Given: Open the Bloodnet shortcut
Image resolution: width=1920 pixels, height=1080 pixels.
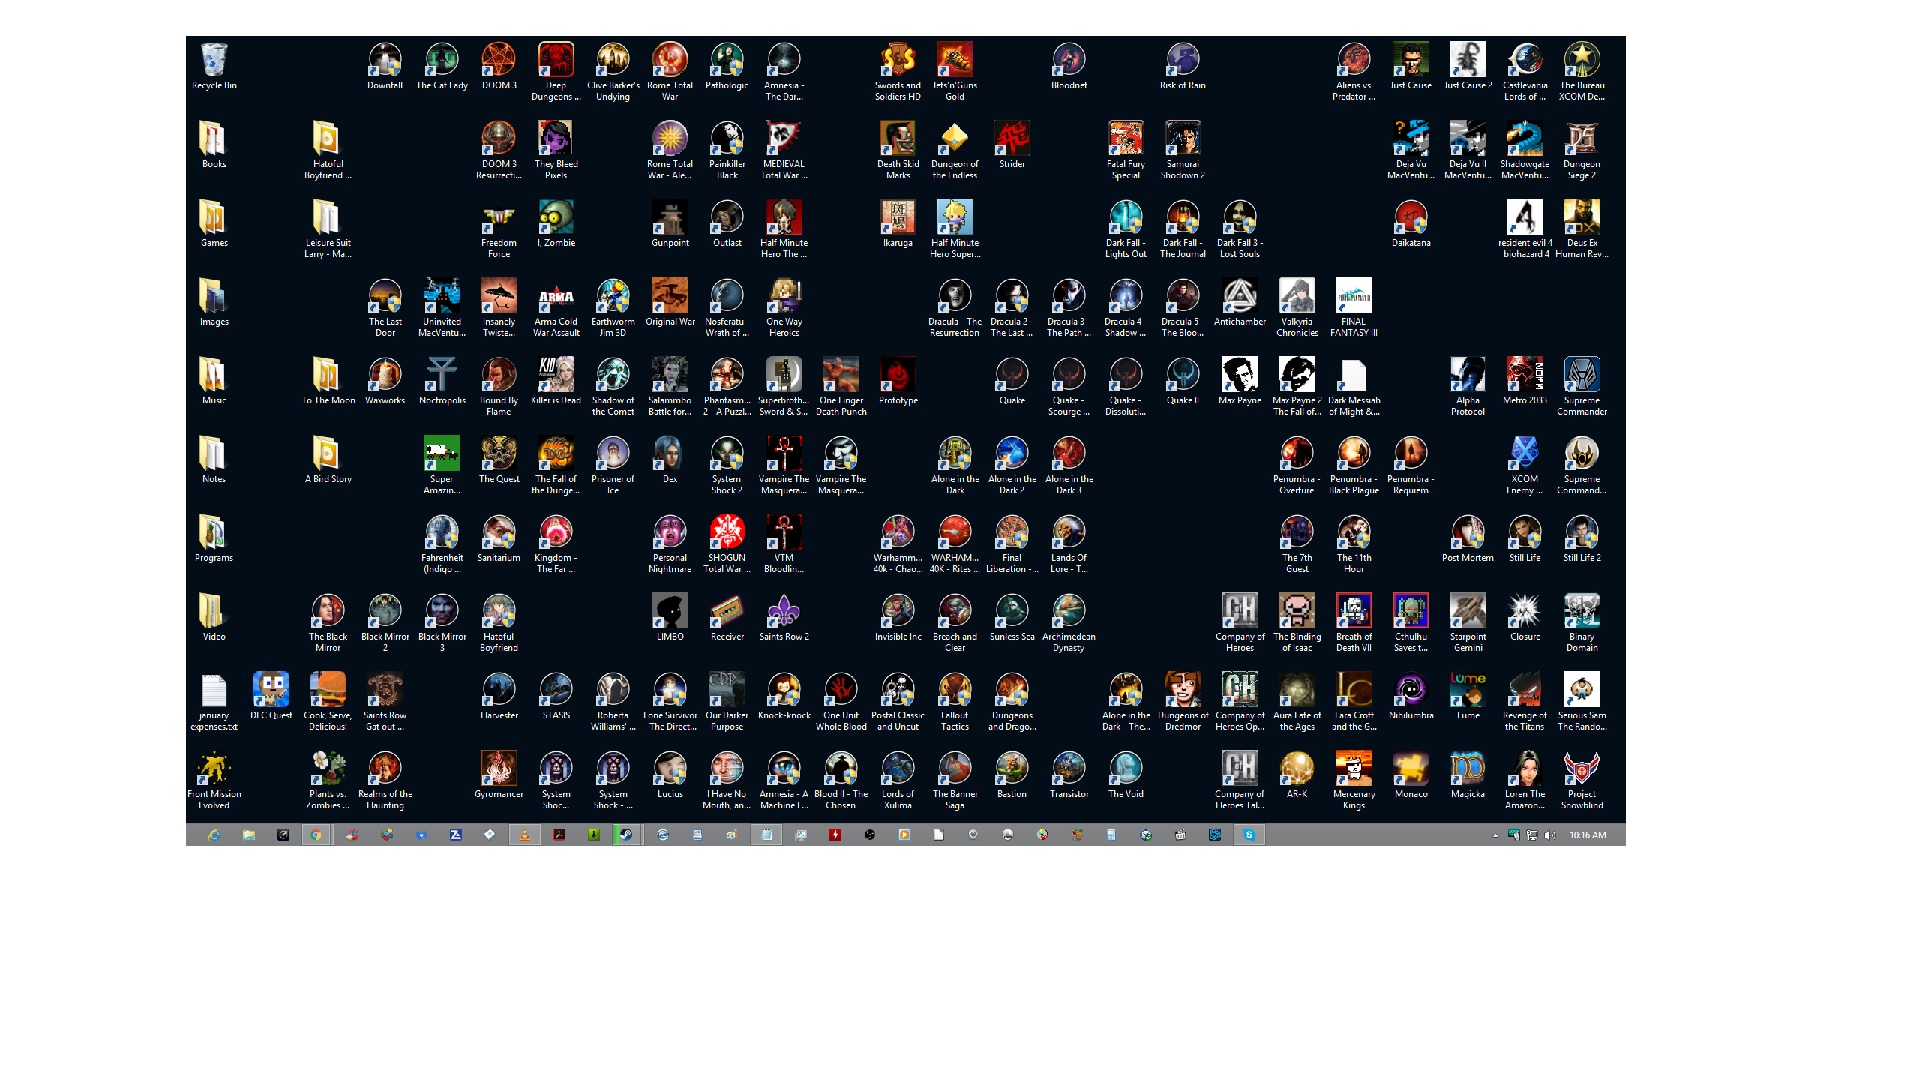Looking at the screenshot, I should (x=1069, y=66).
